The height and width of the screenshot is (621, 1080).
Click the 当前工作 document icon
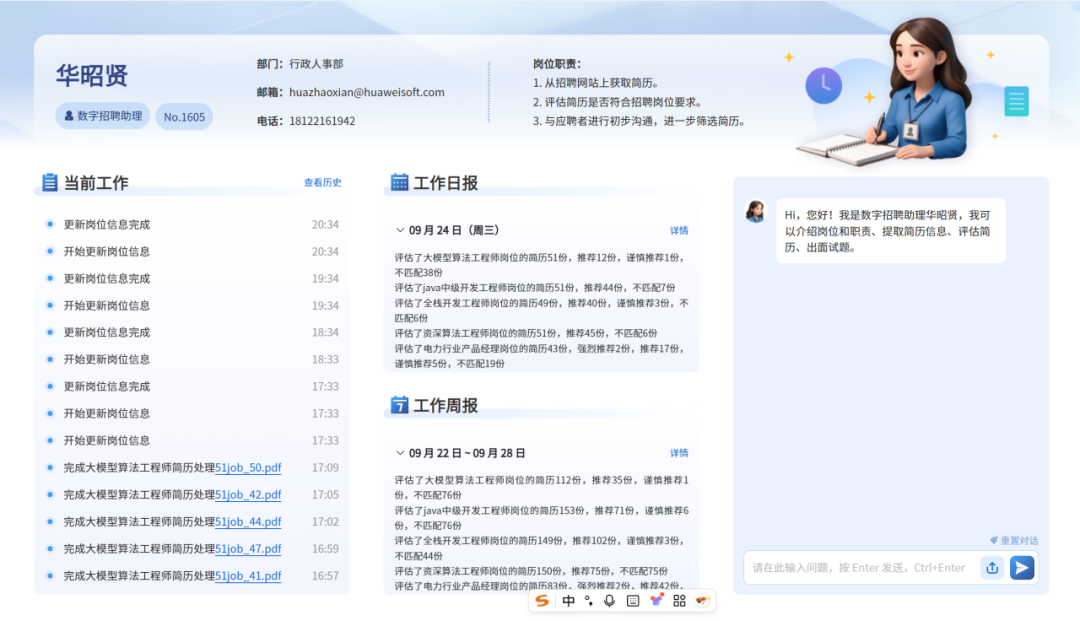coord(49,182)
